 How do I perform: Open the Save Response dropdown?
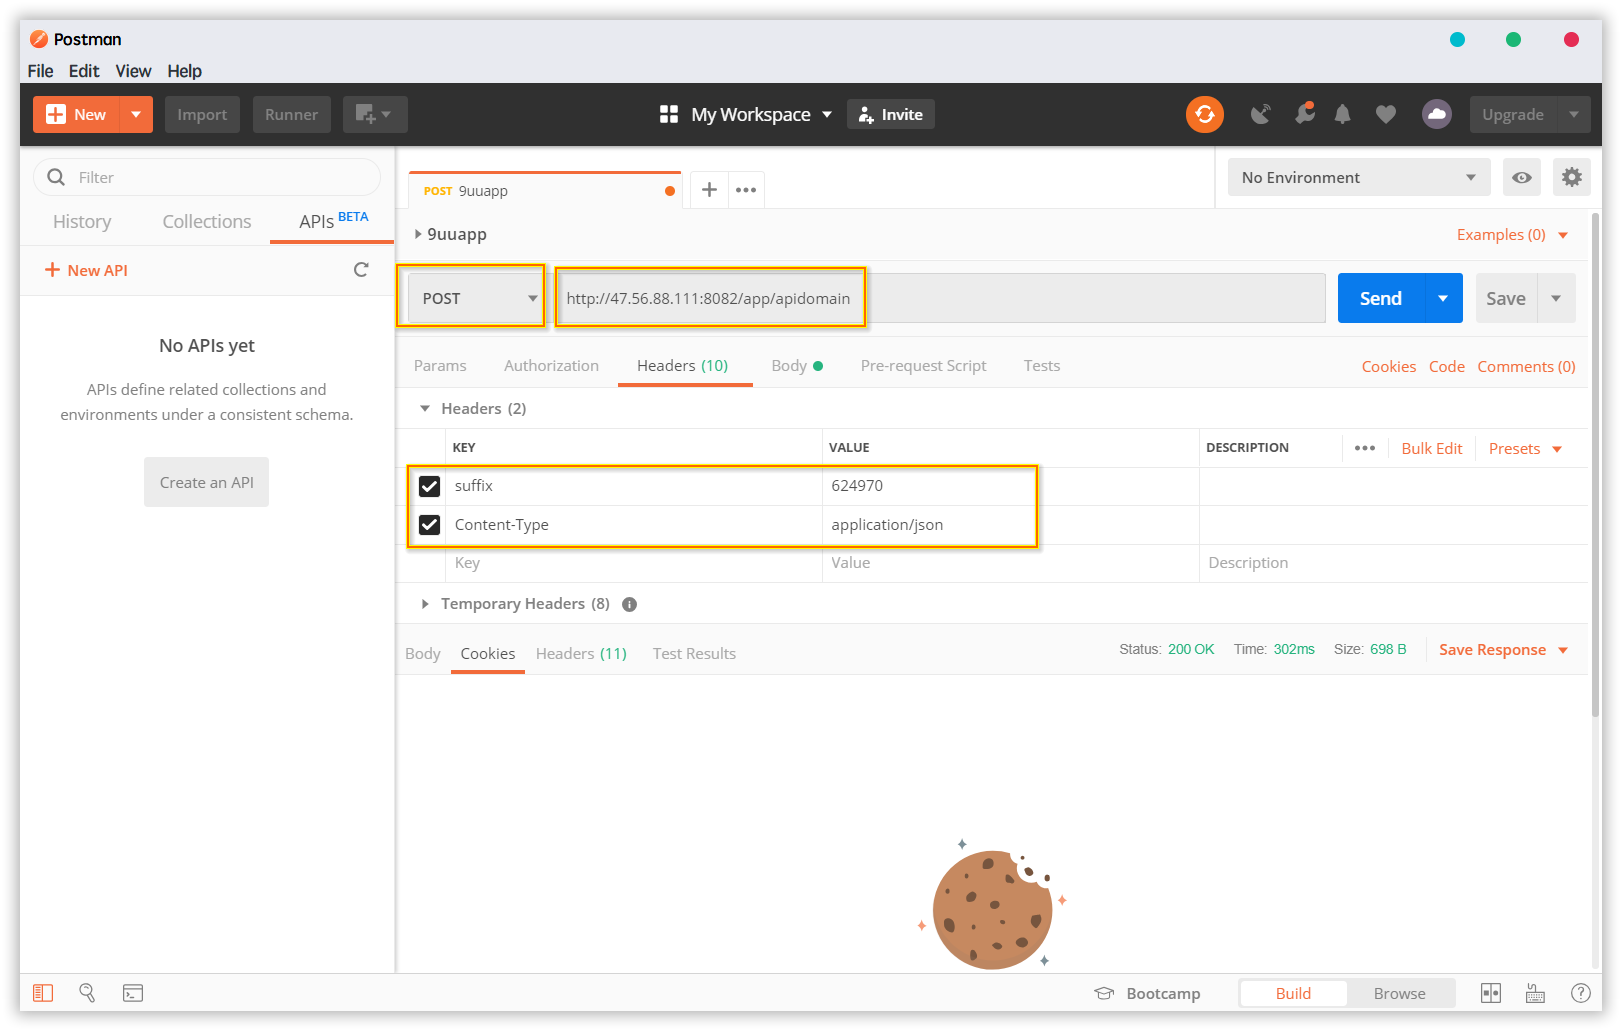(x=1503, y=650)
